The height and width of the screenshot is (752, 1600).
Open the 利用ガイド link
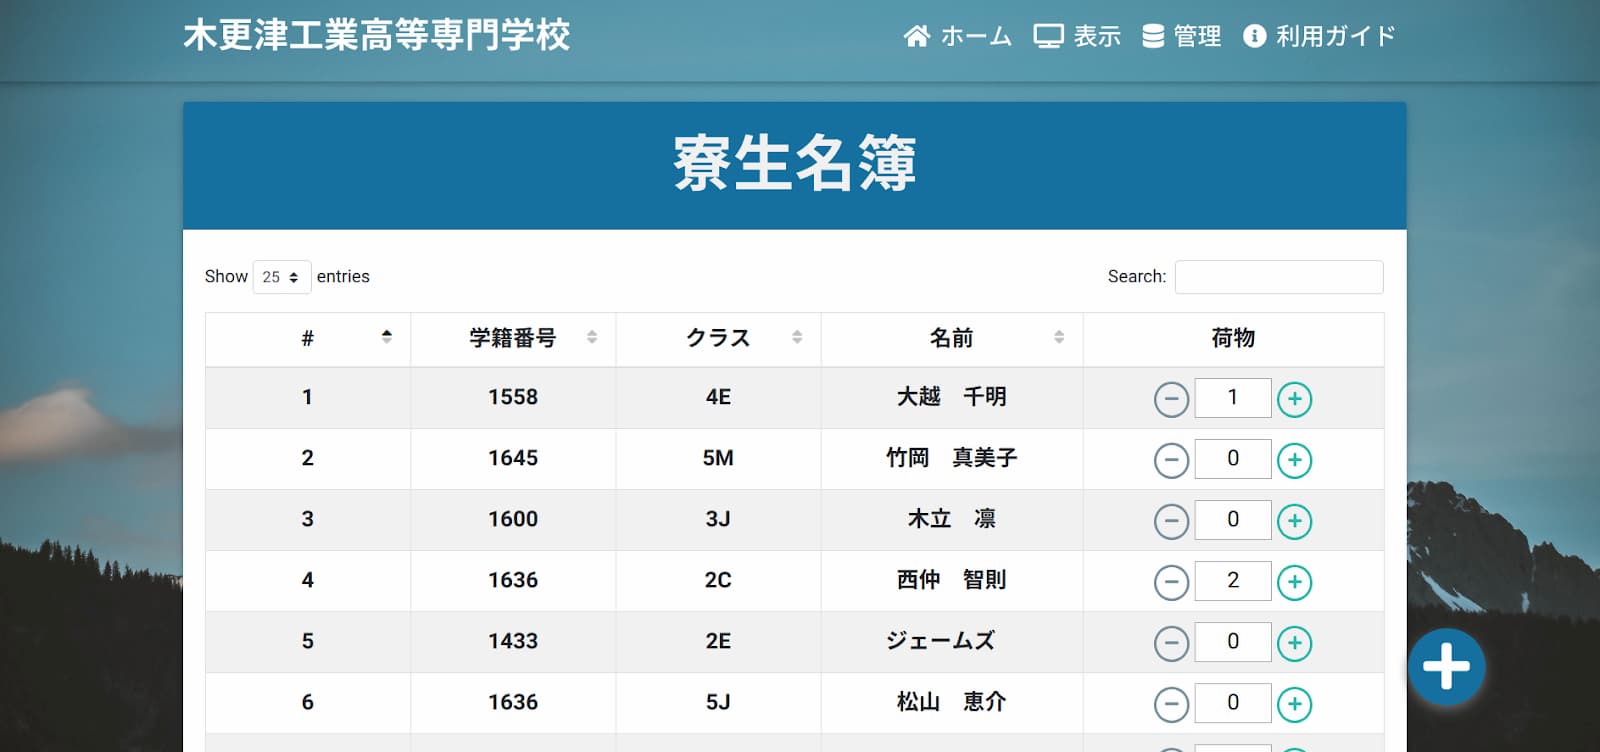click(1318, 36)
